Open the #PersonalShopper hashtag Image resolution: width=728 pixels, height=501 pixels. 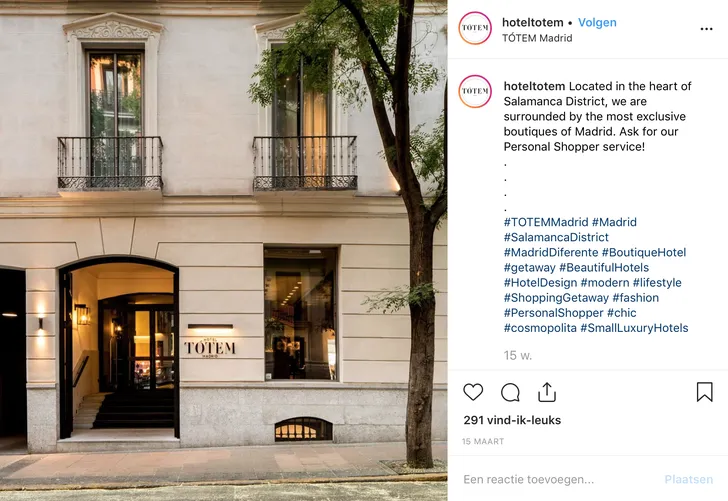tap(553, 312)
